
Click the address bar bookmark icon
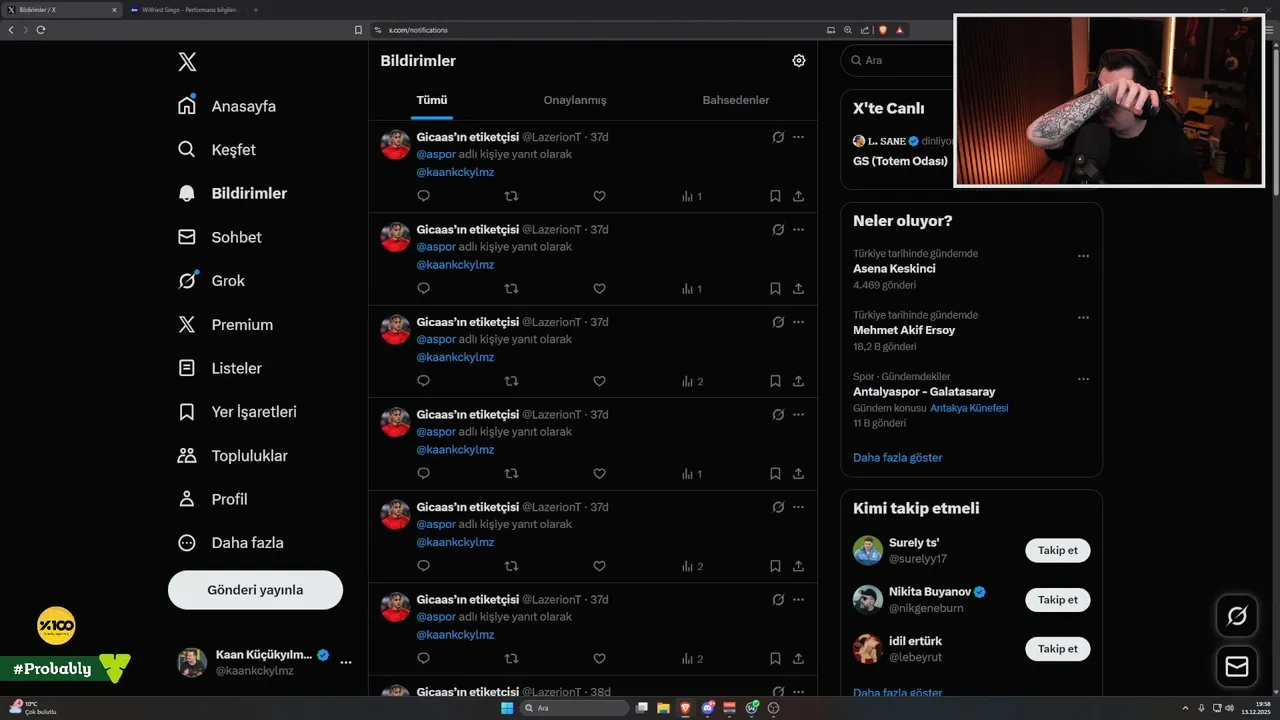click(359, 30)
